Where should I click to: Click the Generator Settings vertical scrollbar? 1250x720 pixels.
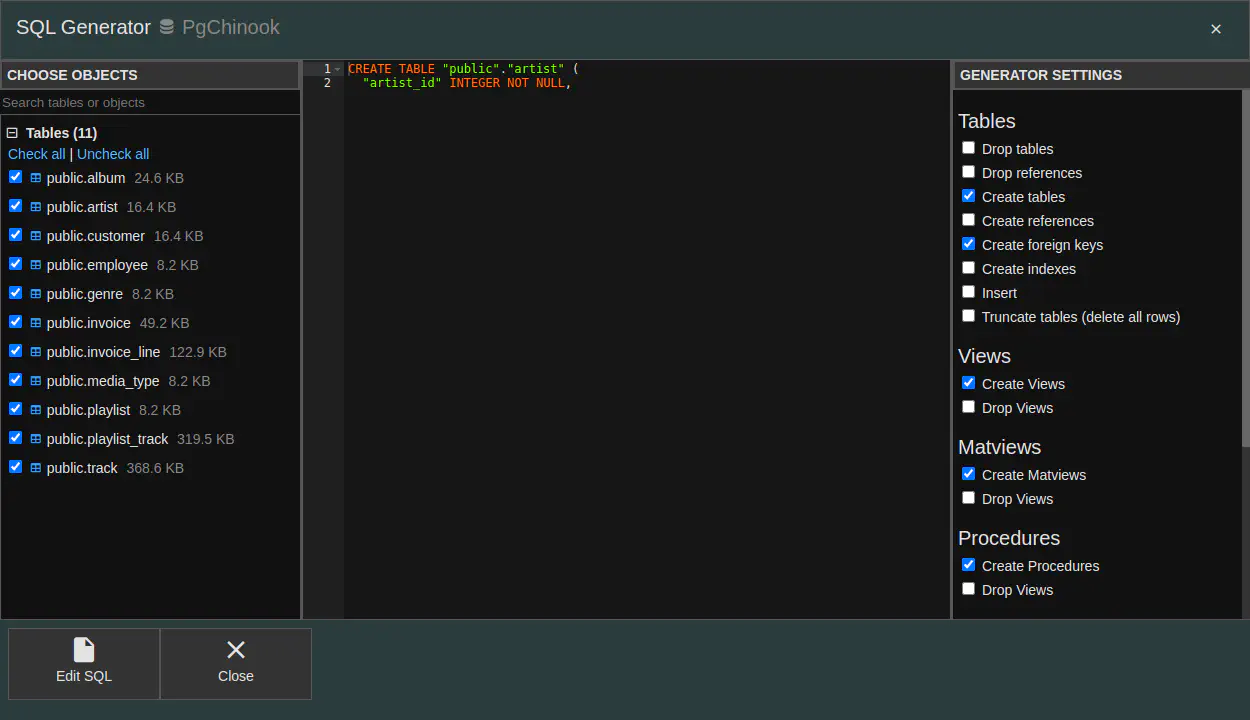coord(1245,270)
